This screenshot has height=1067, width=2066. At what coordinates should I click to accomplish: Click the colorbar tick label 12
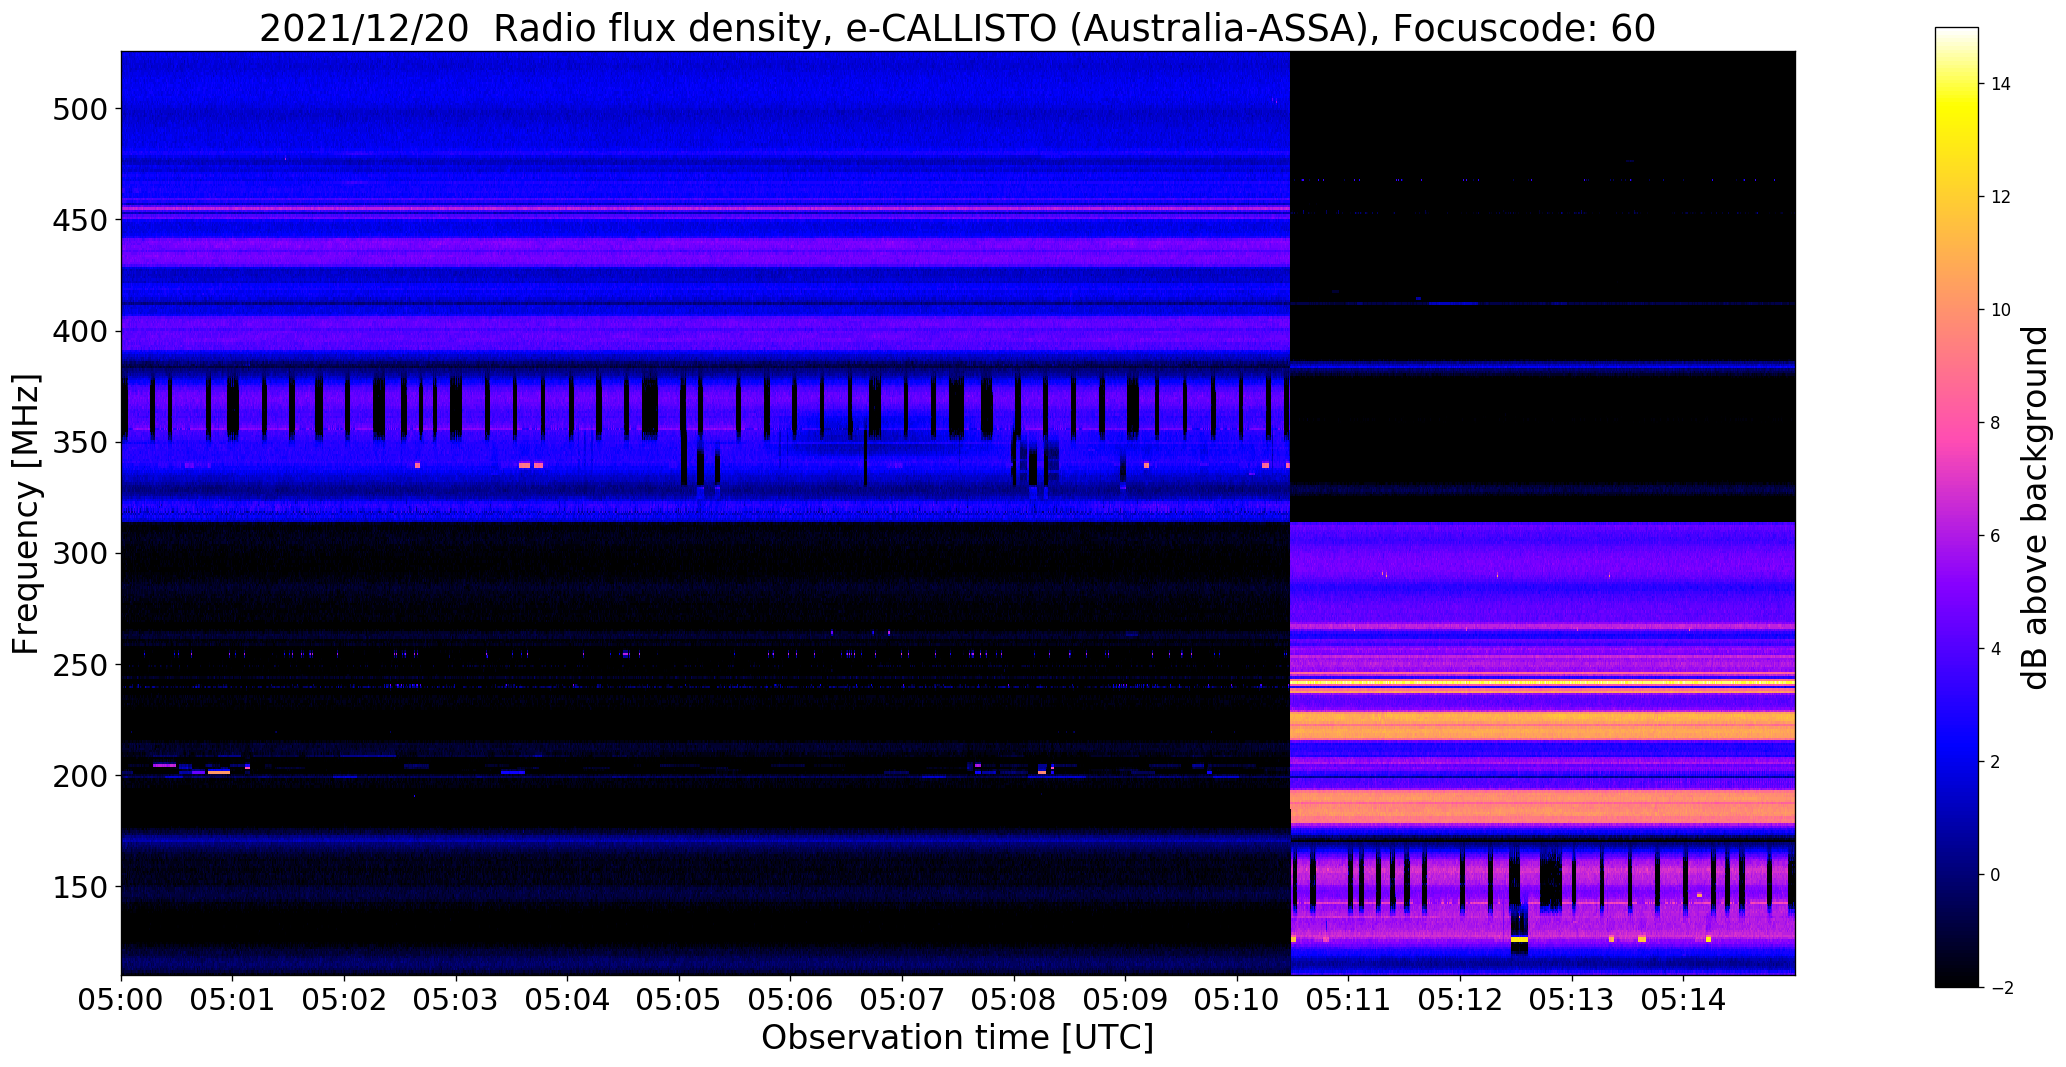click(2001, 197)
